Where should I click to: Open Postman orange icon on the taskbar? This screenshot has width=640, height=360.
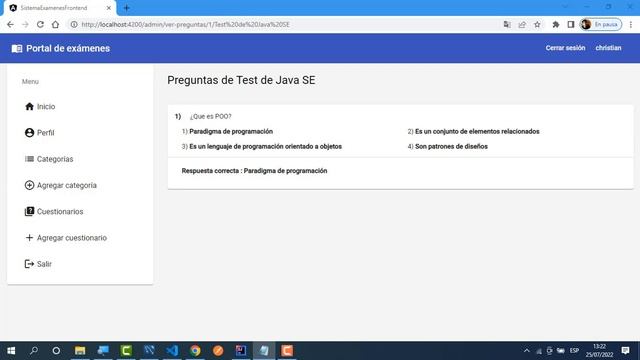point(218,351)
